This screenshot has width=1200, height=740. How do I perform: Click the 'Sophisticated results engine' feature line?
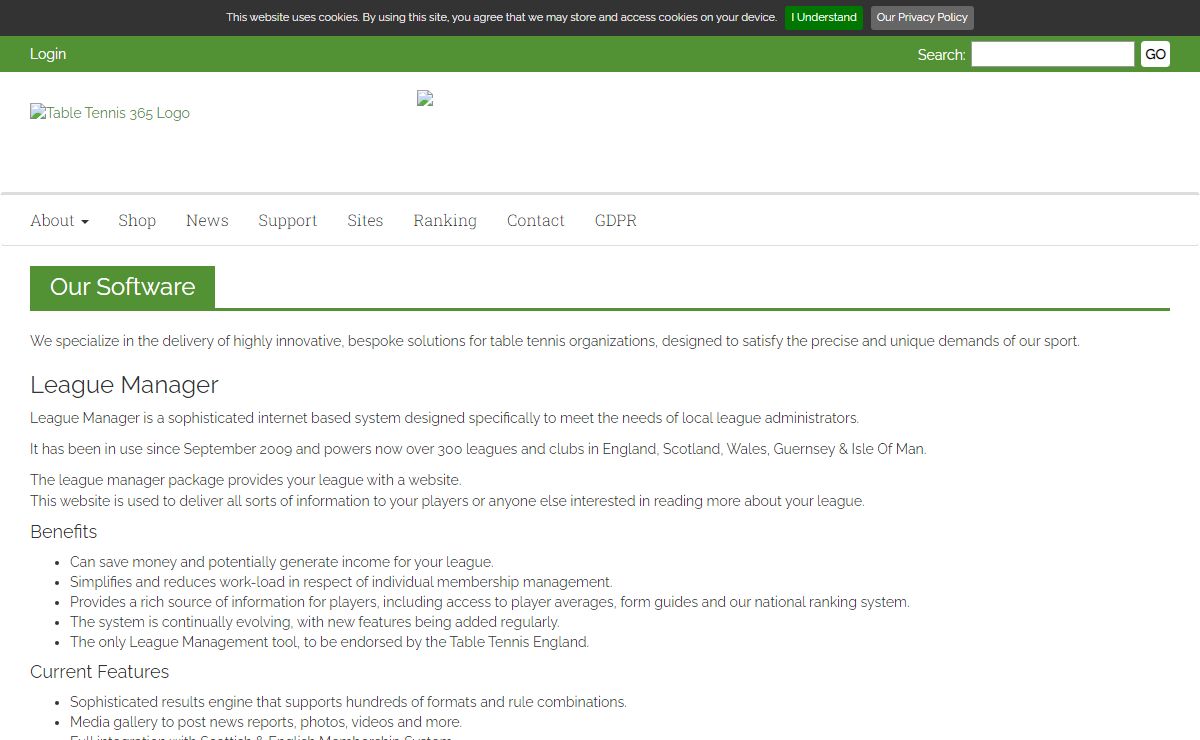pos(348,702)
